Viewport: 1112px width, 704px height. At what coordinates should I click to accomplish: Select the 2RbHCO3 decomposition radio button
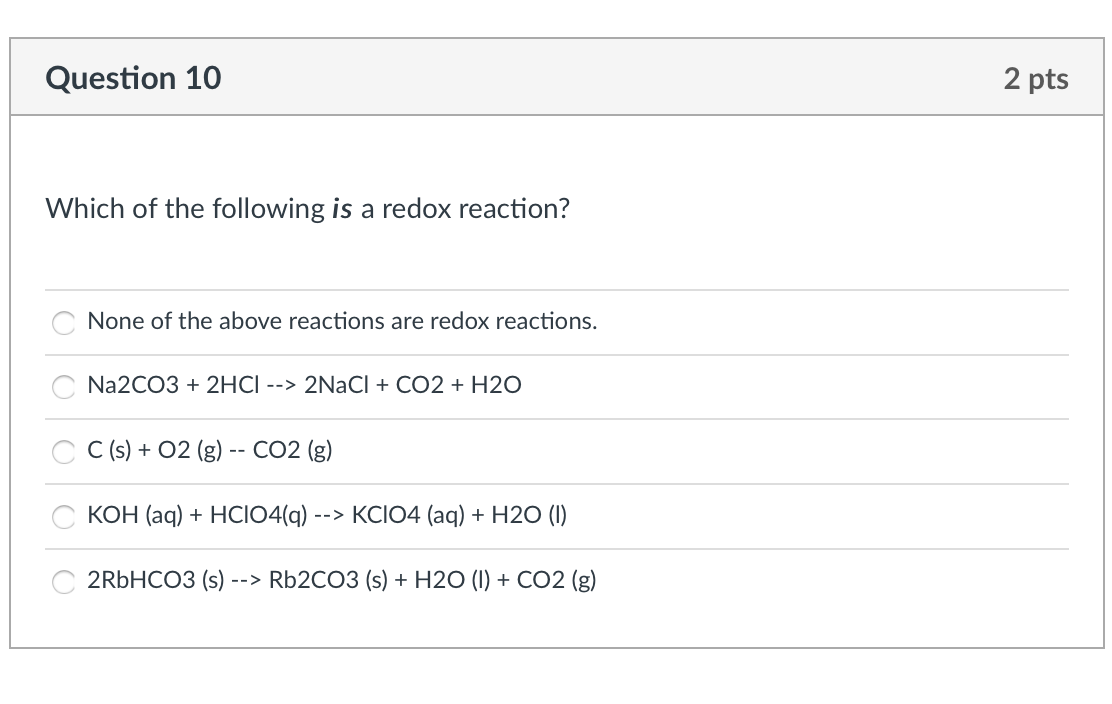click(x=64, y=581)
